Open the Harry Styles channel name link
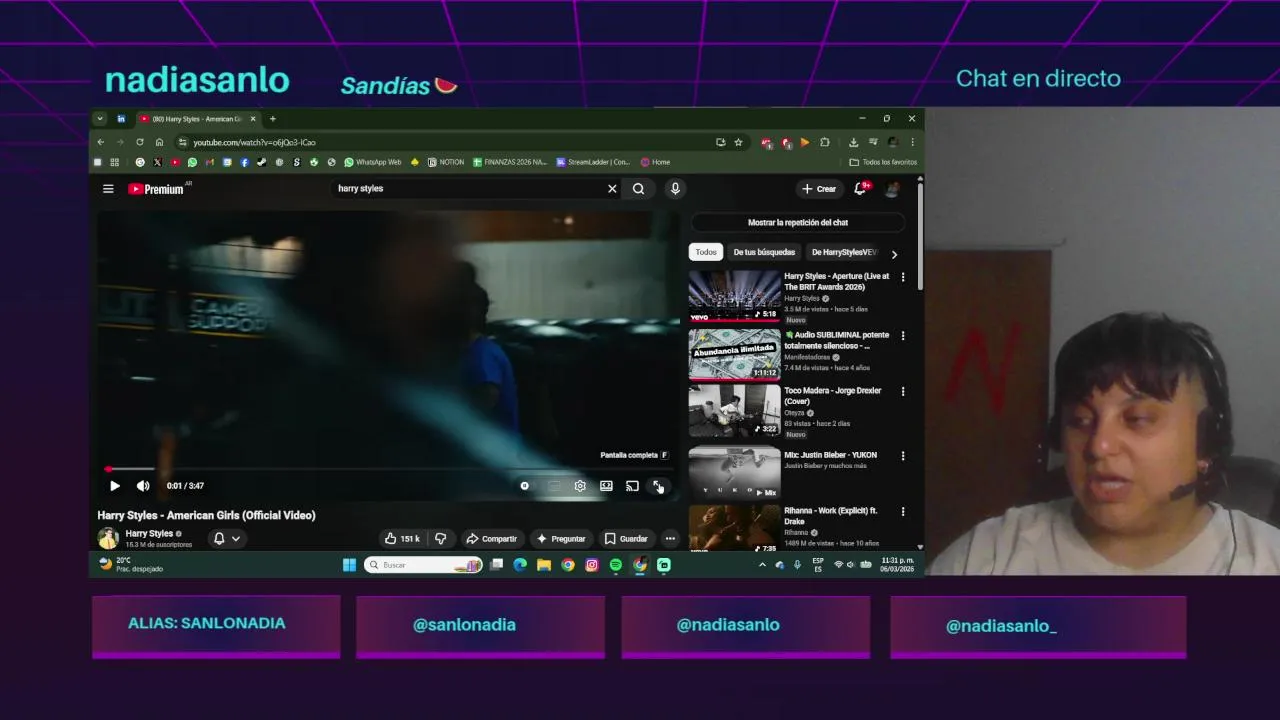 [149, 534]
